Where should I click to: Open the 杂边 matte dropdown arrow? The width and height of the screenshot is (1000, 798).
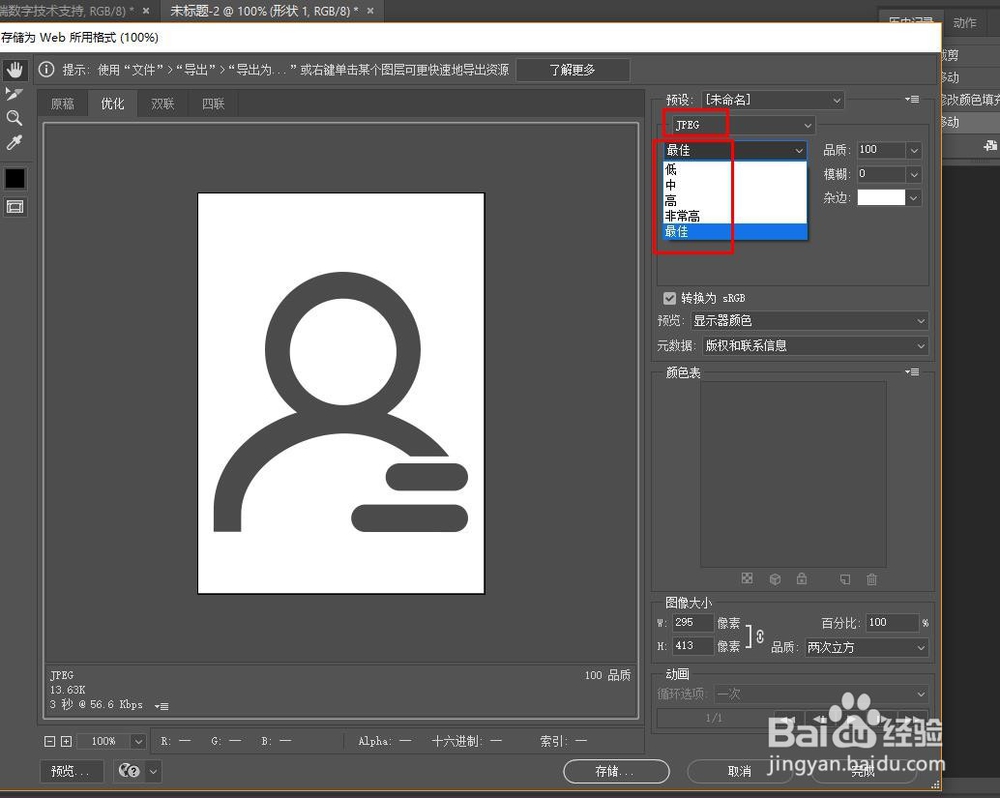click(x=914, y=198)
